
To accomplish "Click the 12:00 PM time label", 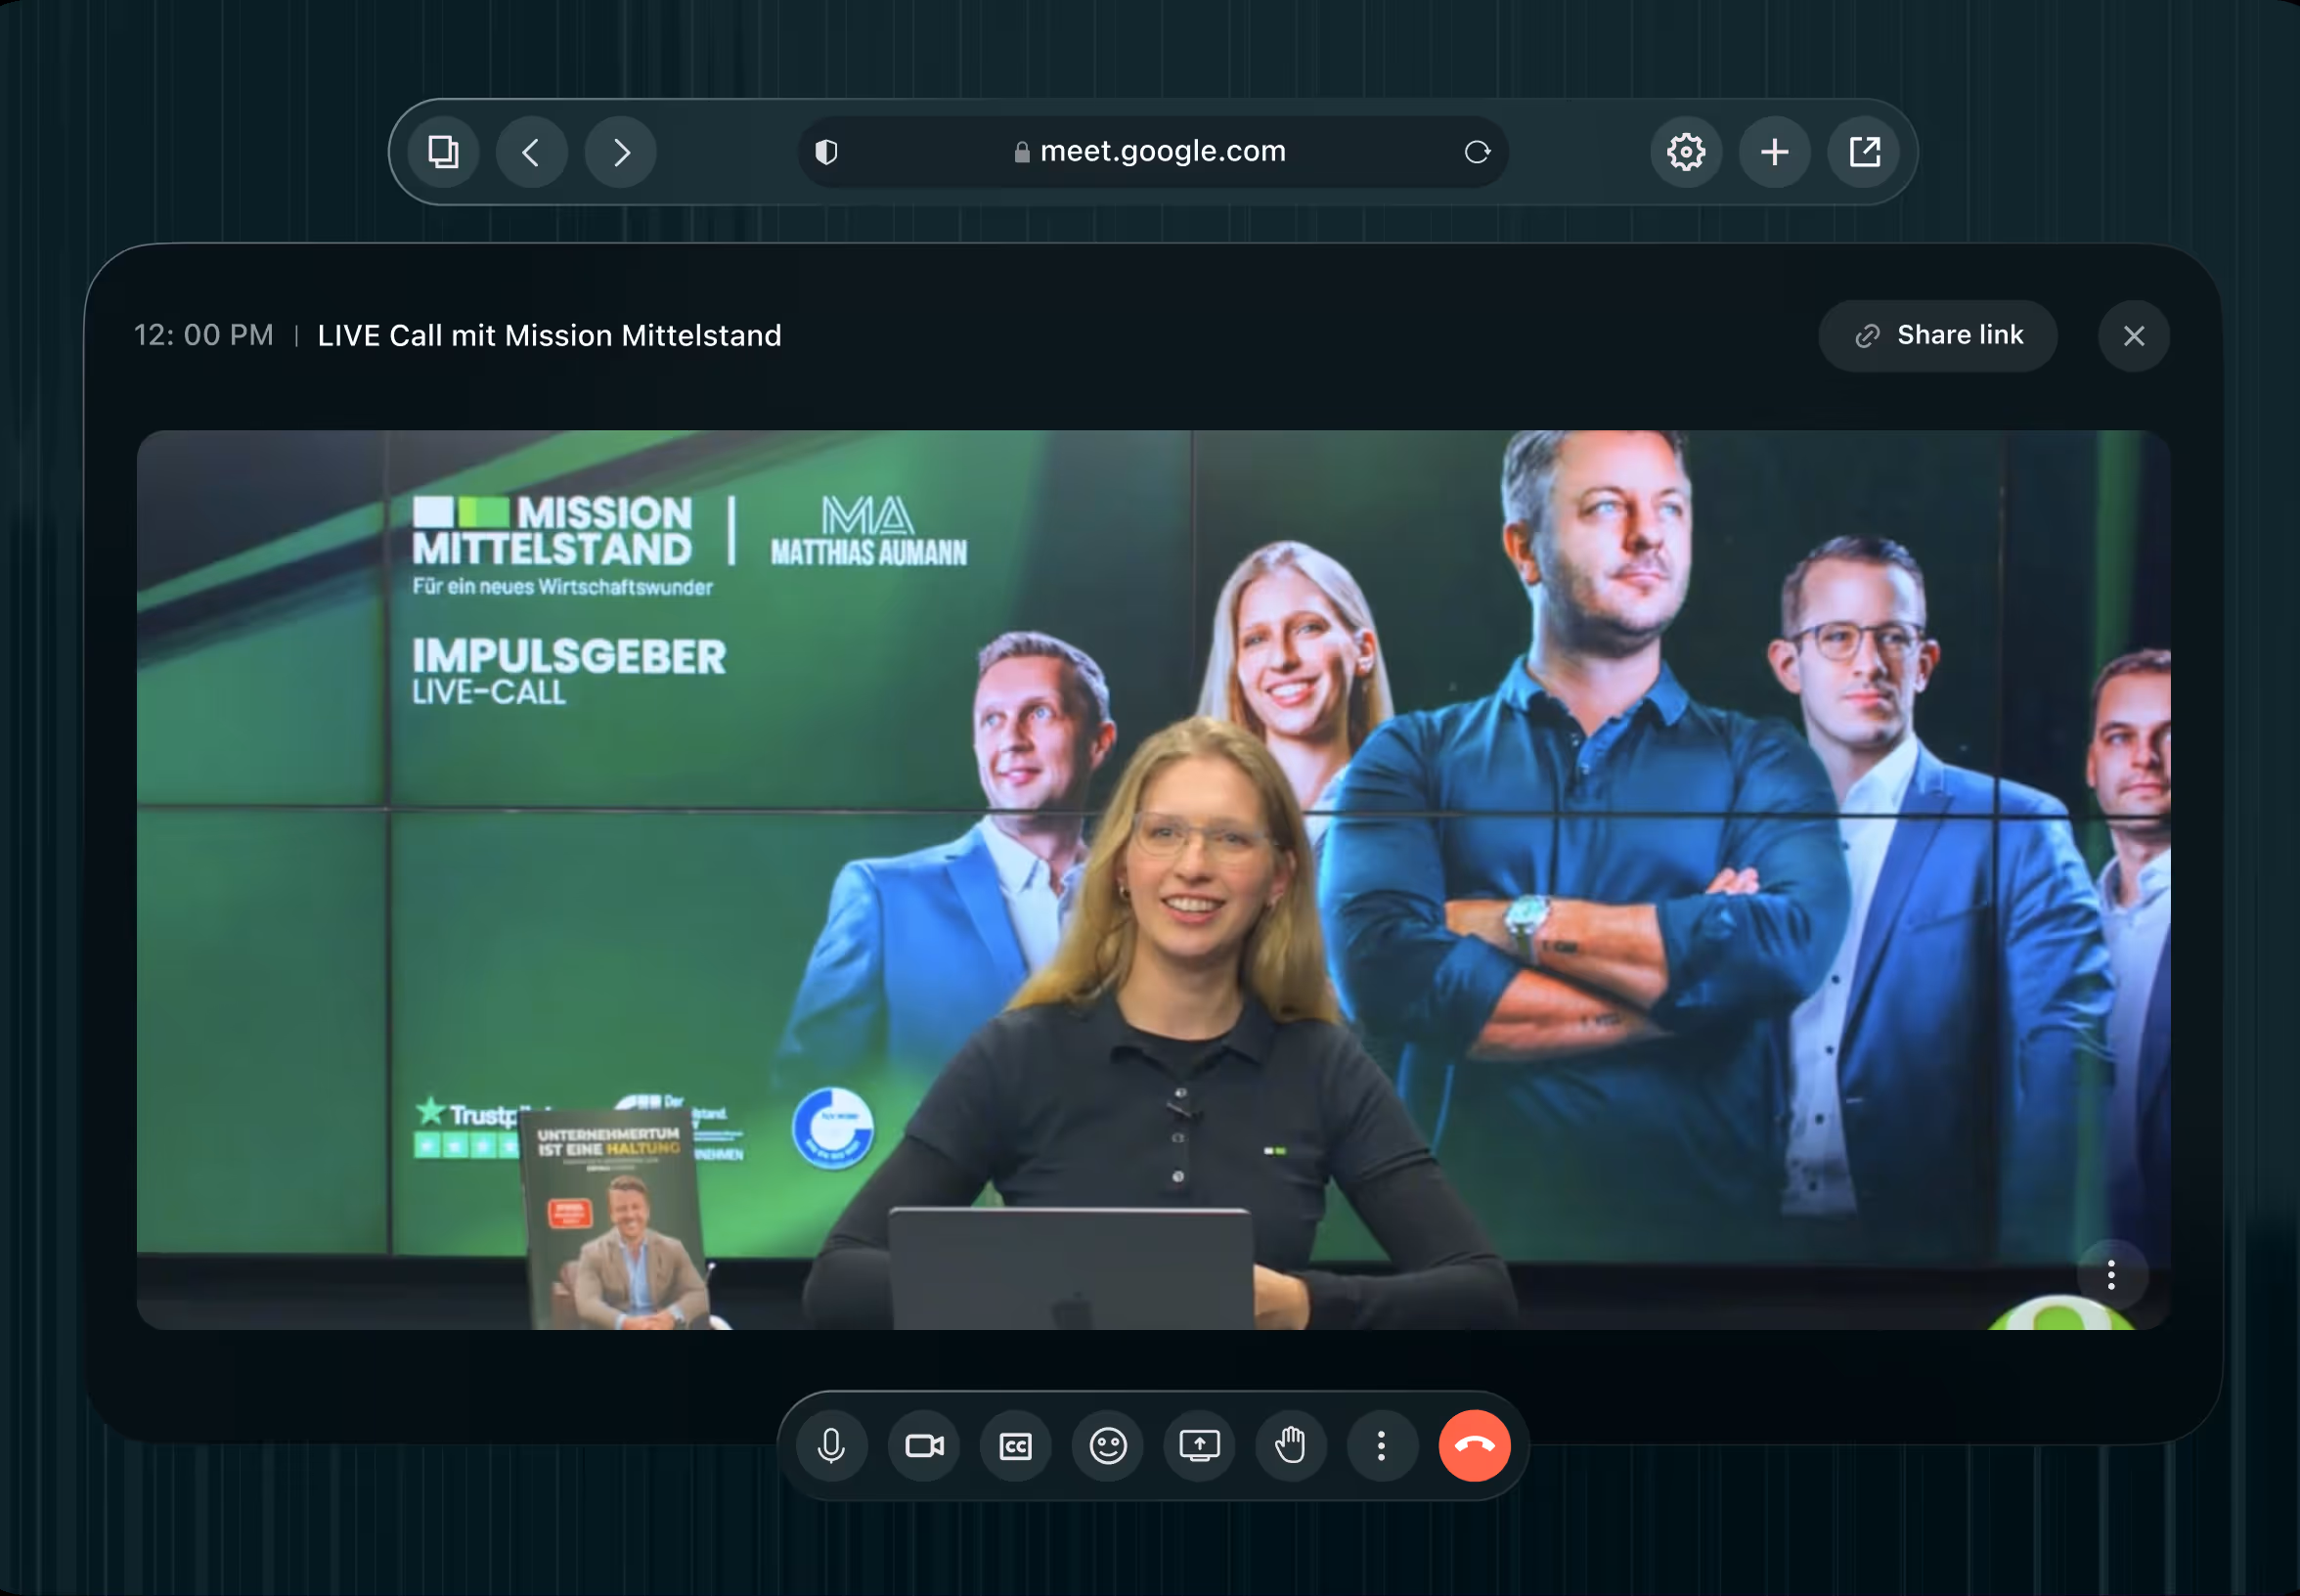I will tap(204, 336).
